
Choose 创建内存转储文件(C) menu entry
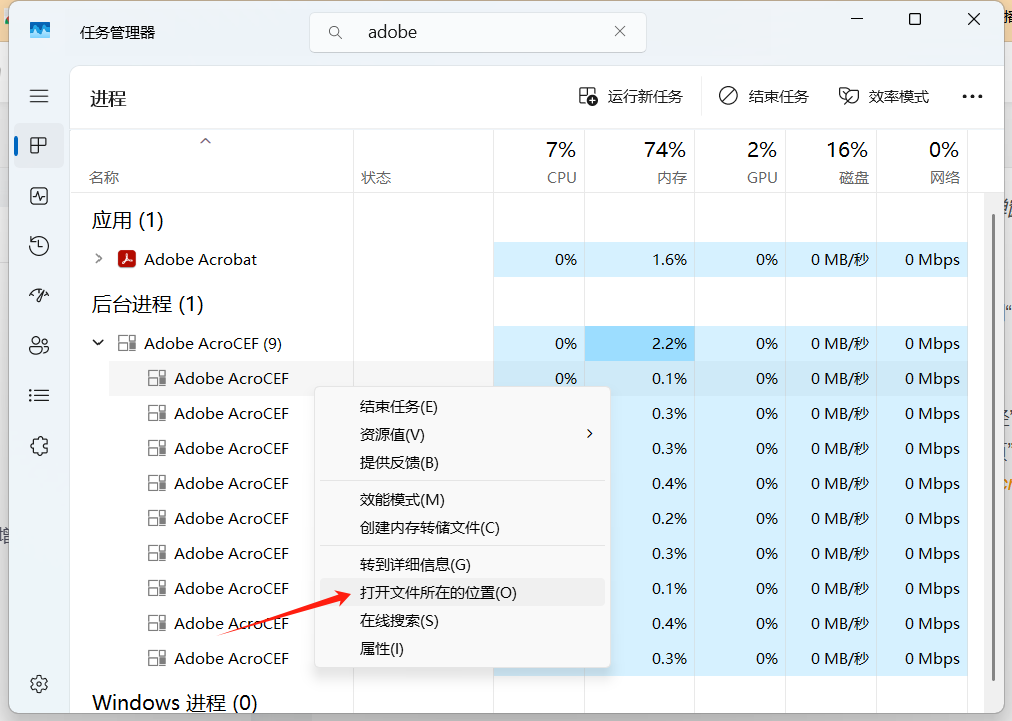[462, 528]
